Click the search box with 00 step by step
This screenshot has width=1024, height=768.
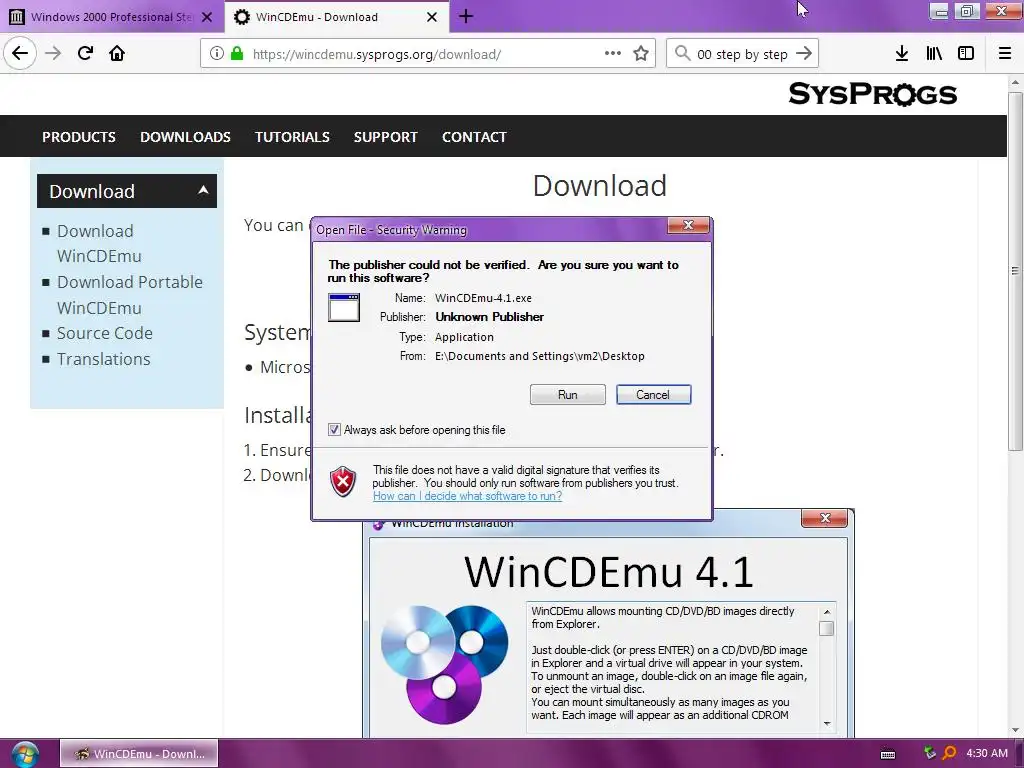(x=742, y=54)
